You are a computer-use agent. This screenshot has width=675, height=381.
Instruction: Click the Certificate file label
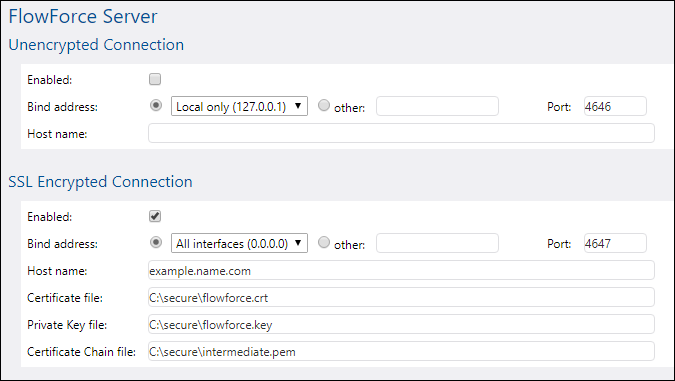[65, 297]
